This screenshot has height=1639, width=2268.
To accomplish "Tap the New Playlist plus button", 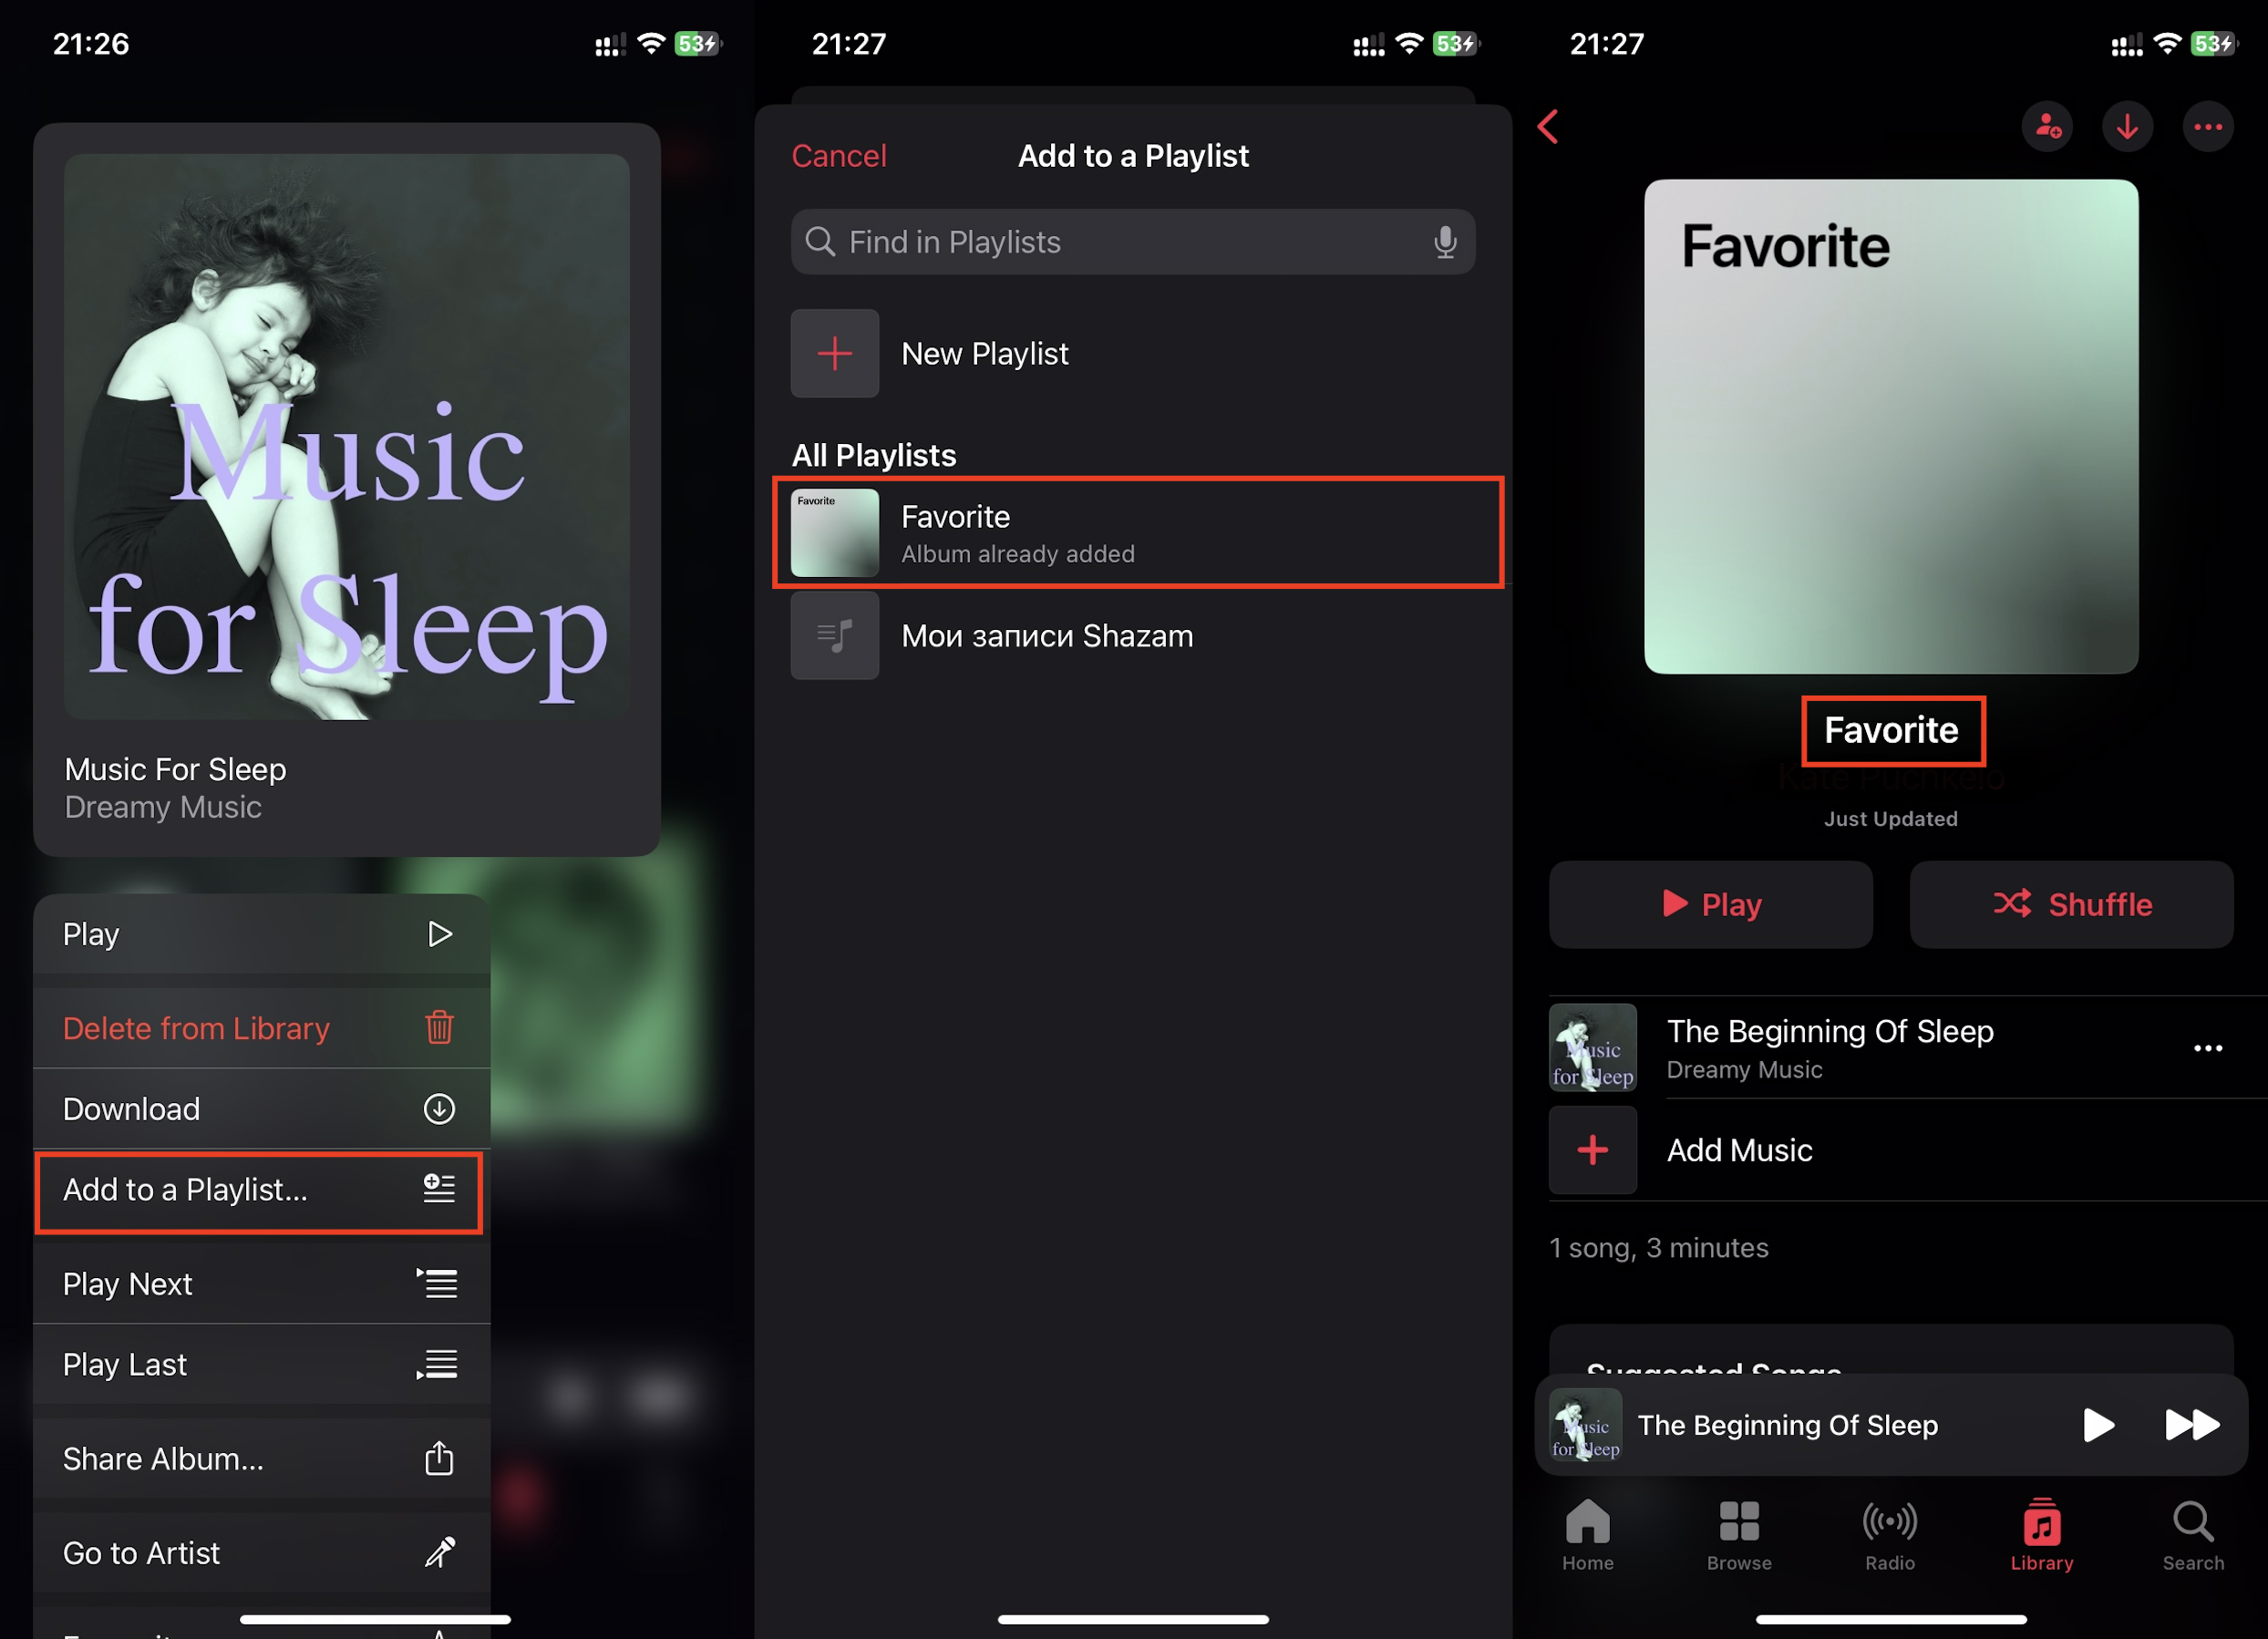I will tap(835, 352).
